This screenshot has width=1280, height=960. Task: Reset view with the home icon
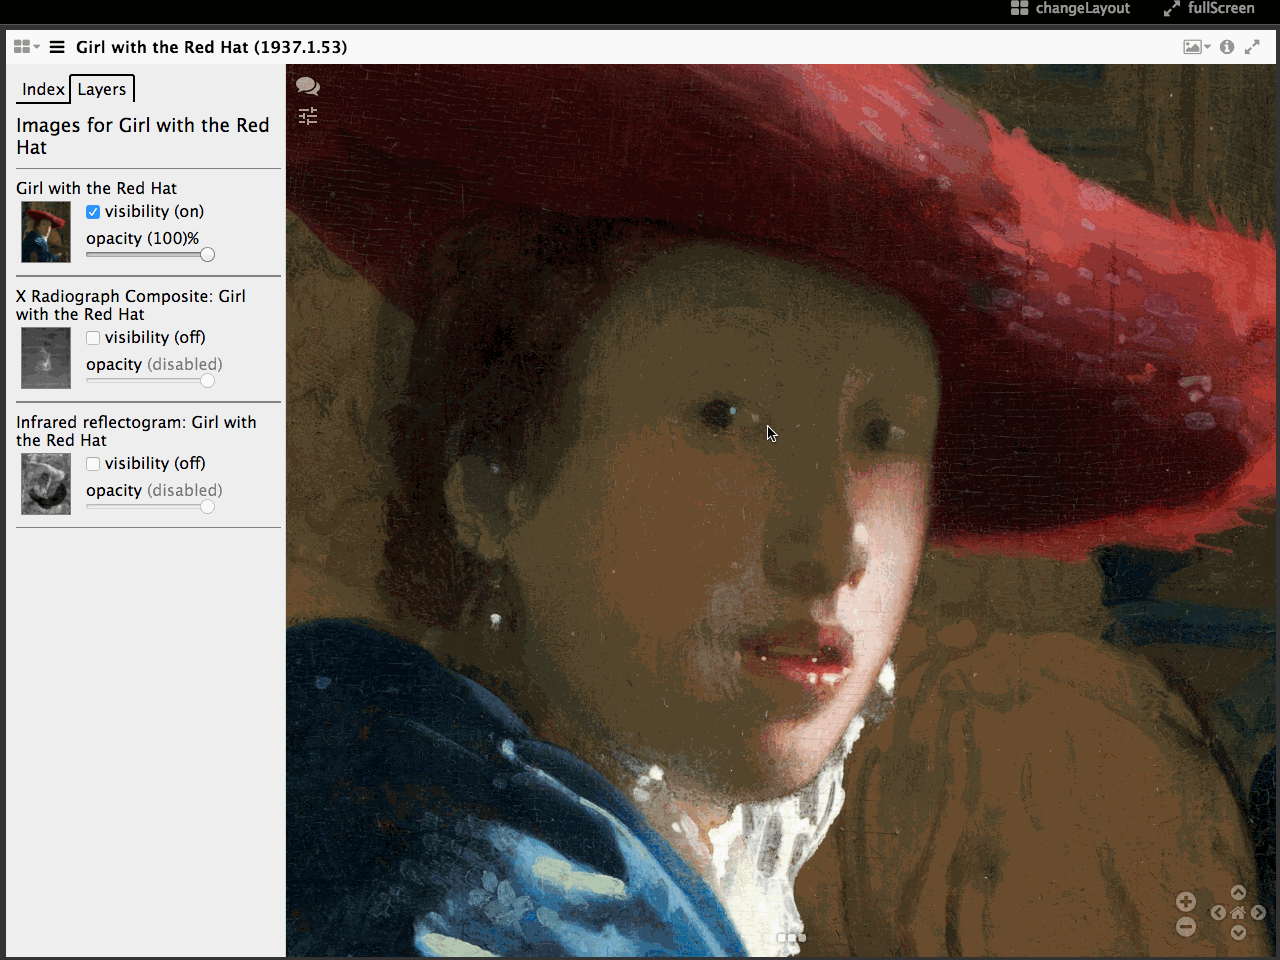coord(1238,913)
